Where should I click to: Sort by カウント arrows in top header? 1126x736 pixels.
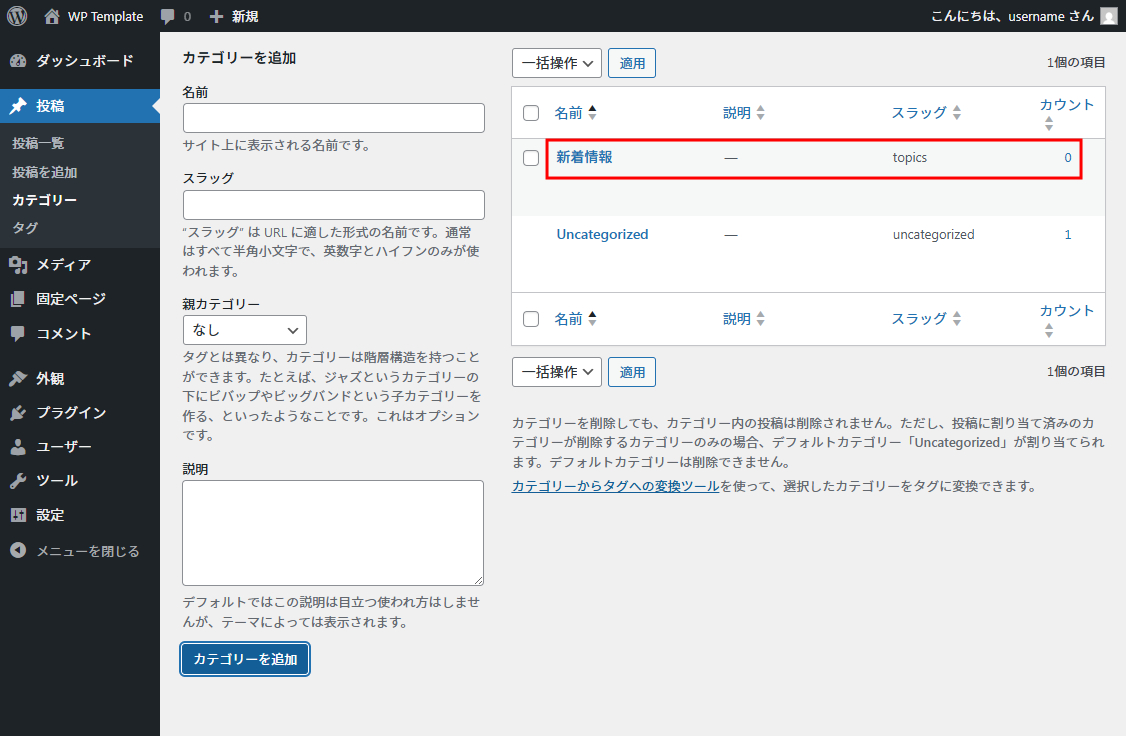coord(1049,124)
